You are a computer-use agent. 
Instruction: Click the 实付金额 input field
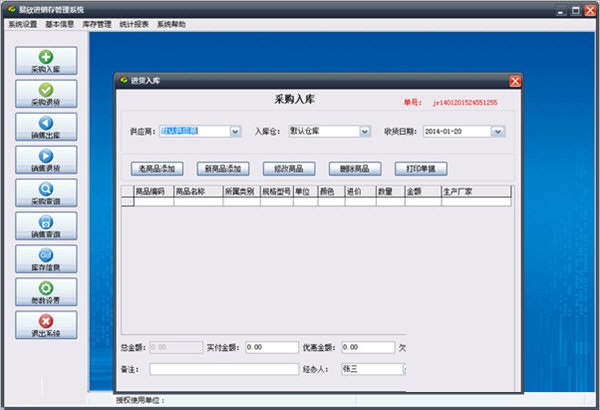tap(272, 347)
